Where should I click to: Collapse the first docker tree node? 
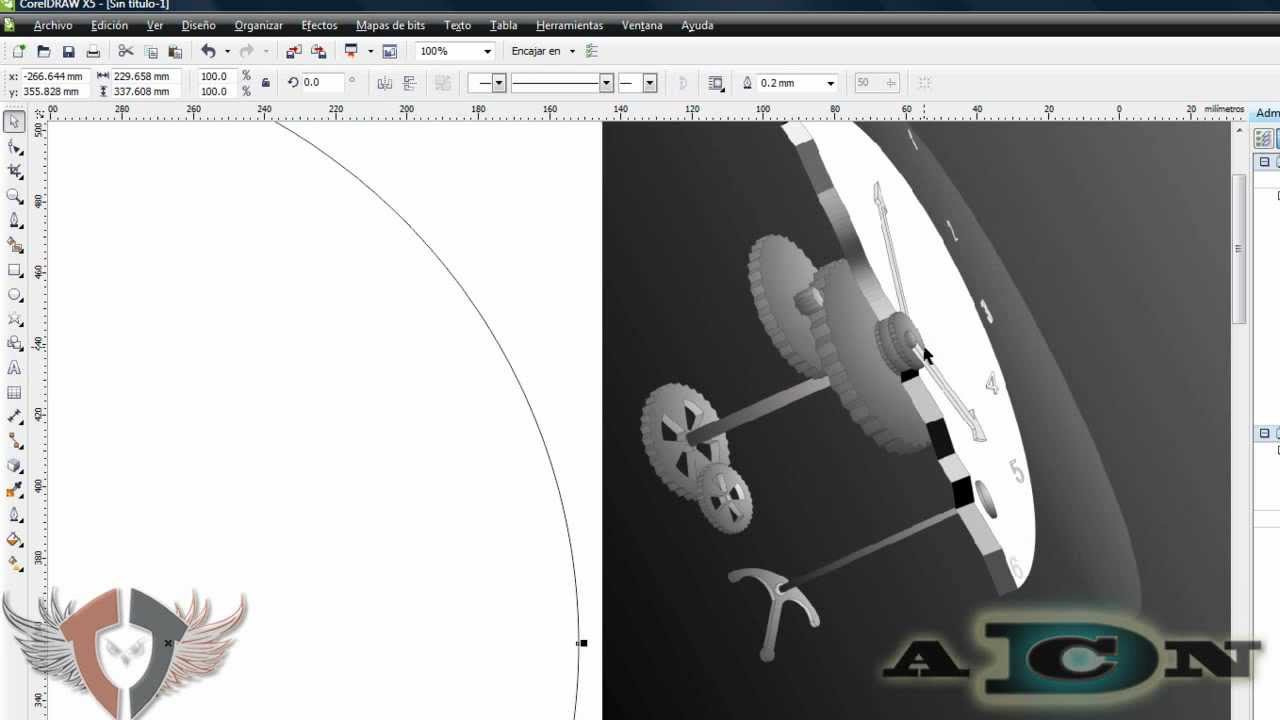pos(1264,162)
